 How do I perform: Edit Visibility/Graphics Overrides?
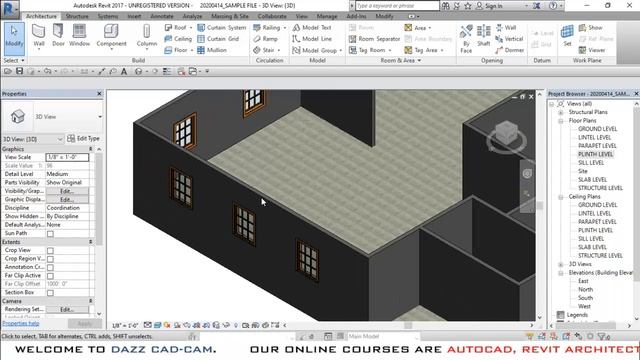[67, 191]
